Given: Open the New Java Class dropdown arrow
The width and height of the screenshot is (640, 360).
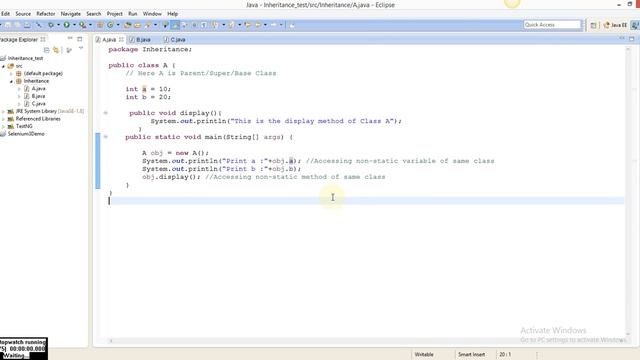Looking at the screenshot, I should click(x=118, y=25).
